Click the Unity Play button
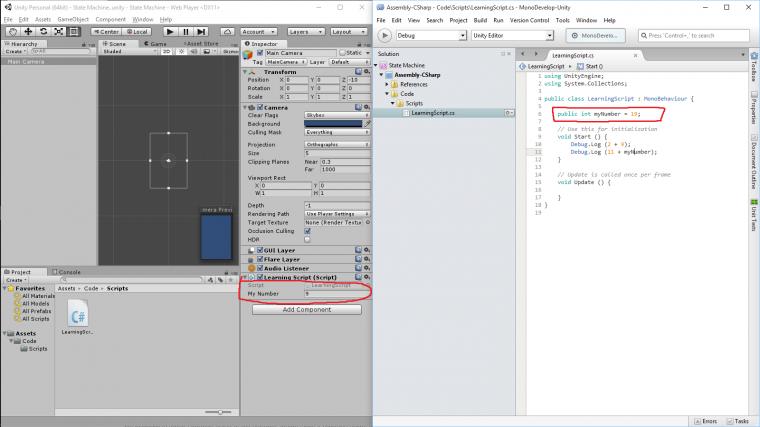 point(170,32)
